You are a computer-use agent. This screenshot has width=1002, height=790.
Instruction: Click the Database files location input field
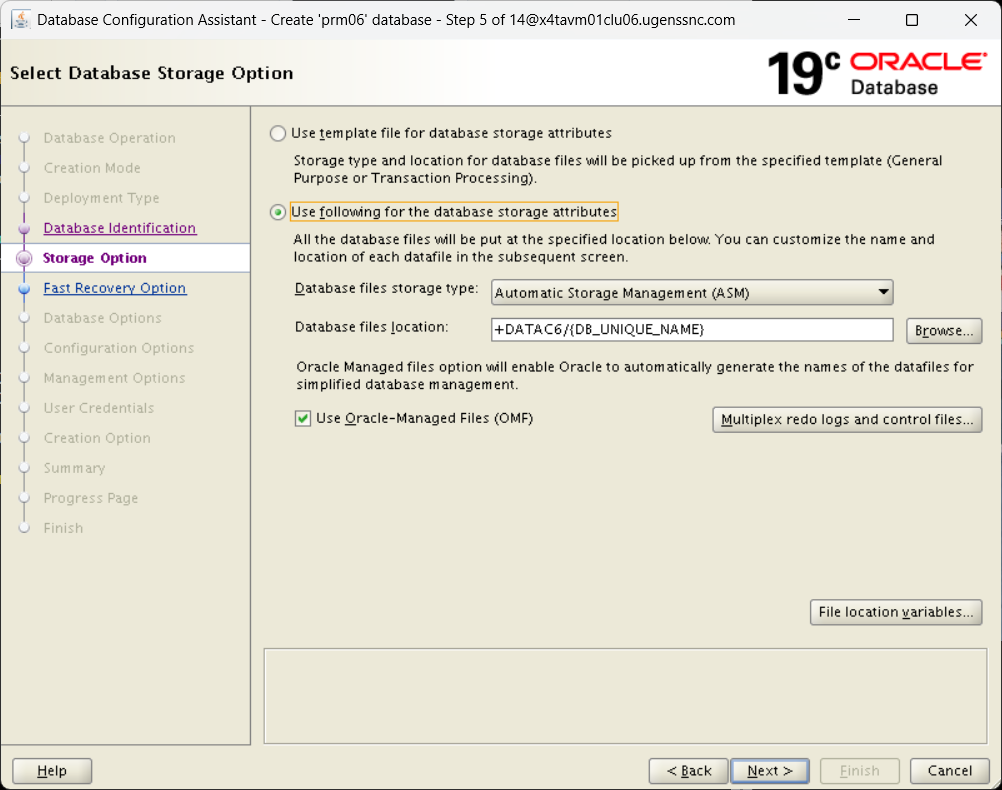point(692,330)
